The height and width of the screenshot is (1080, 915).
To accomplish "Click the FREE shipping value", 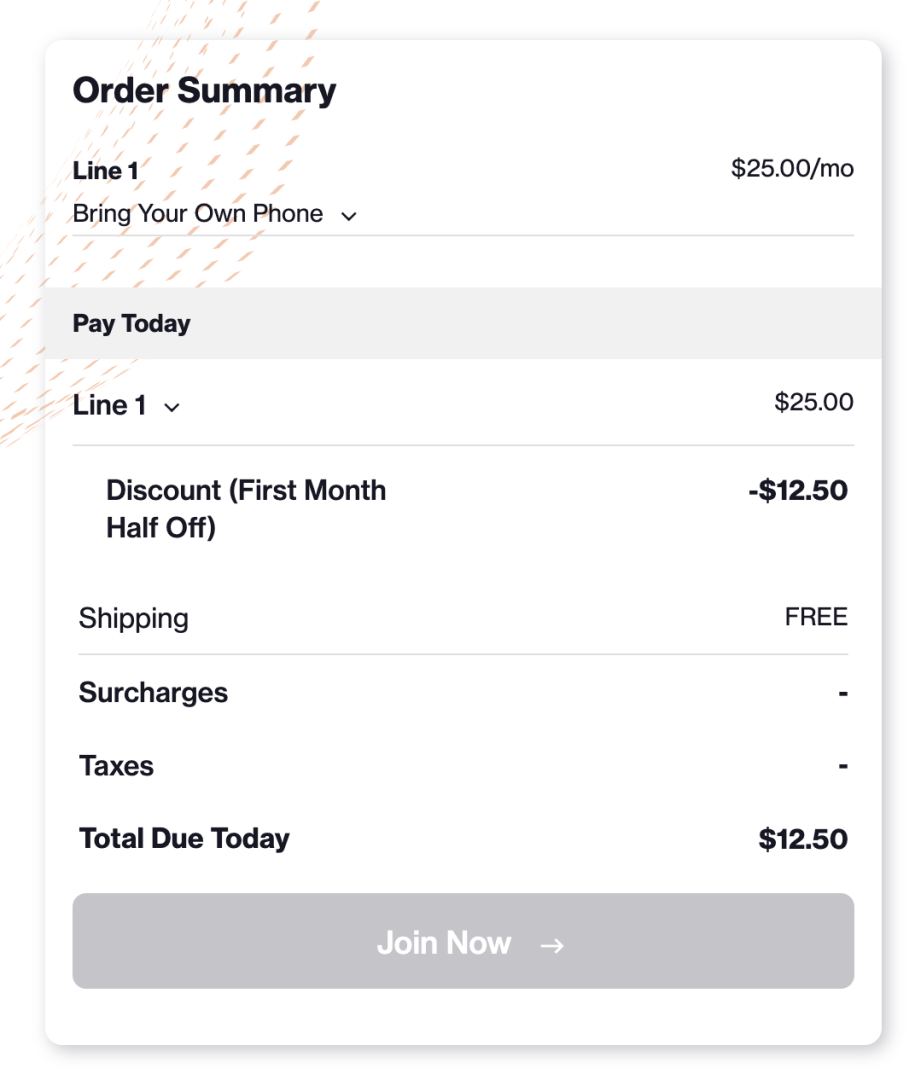I will (x=816, y=616).
